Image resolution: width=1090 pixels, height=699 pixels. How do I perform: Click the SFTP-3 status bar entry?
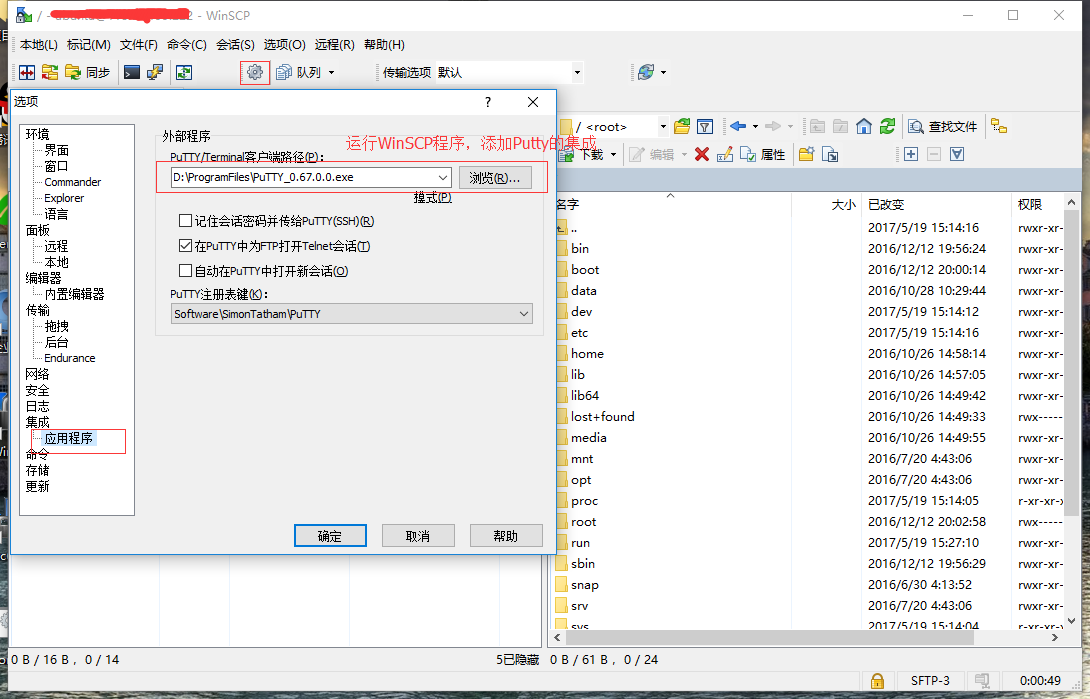[x=930, y=681]
